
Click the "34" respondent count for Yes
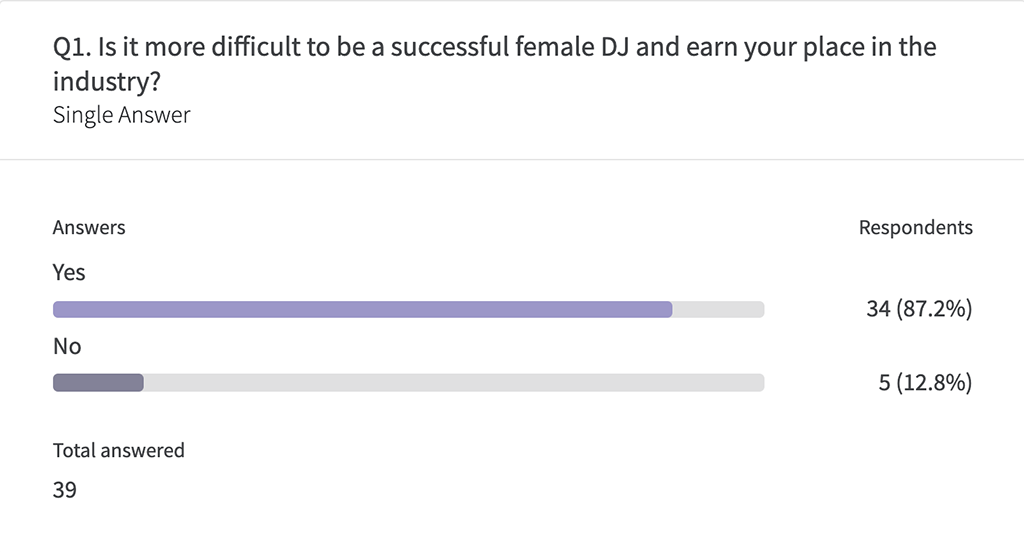point(878,308)
